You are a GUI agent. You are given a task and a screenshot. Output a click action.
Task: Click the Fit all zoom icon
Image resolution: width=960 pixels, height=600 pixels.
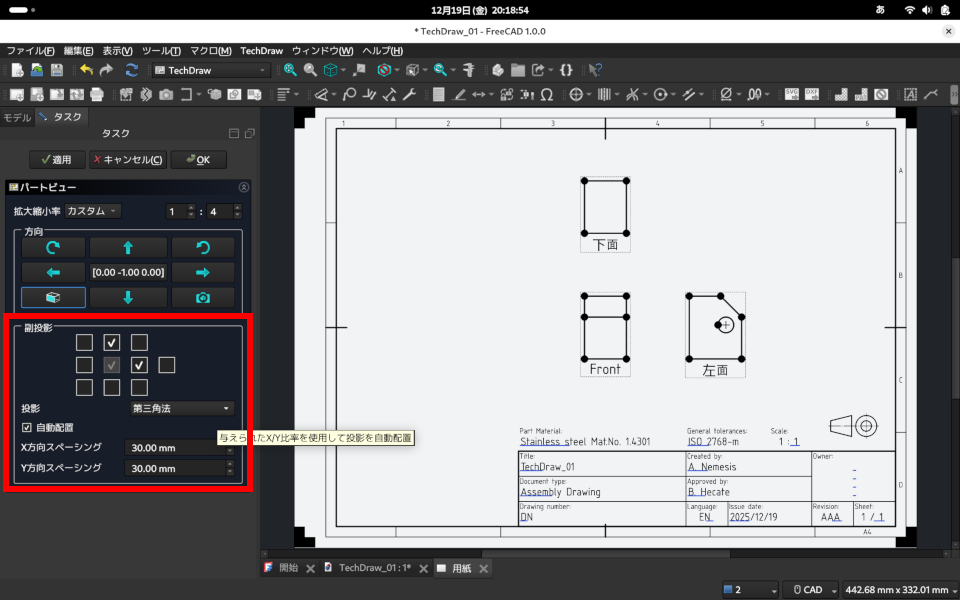tap(290, 70)
